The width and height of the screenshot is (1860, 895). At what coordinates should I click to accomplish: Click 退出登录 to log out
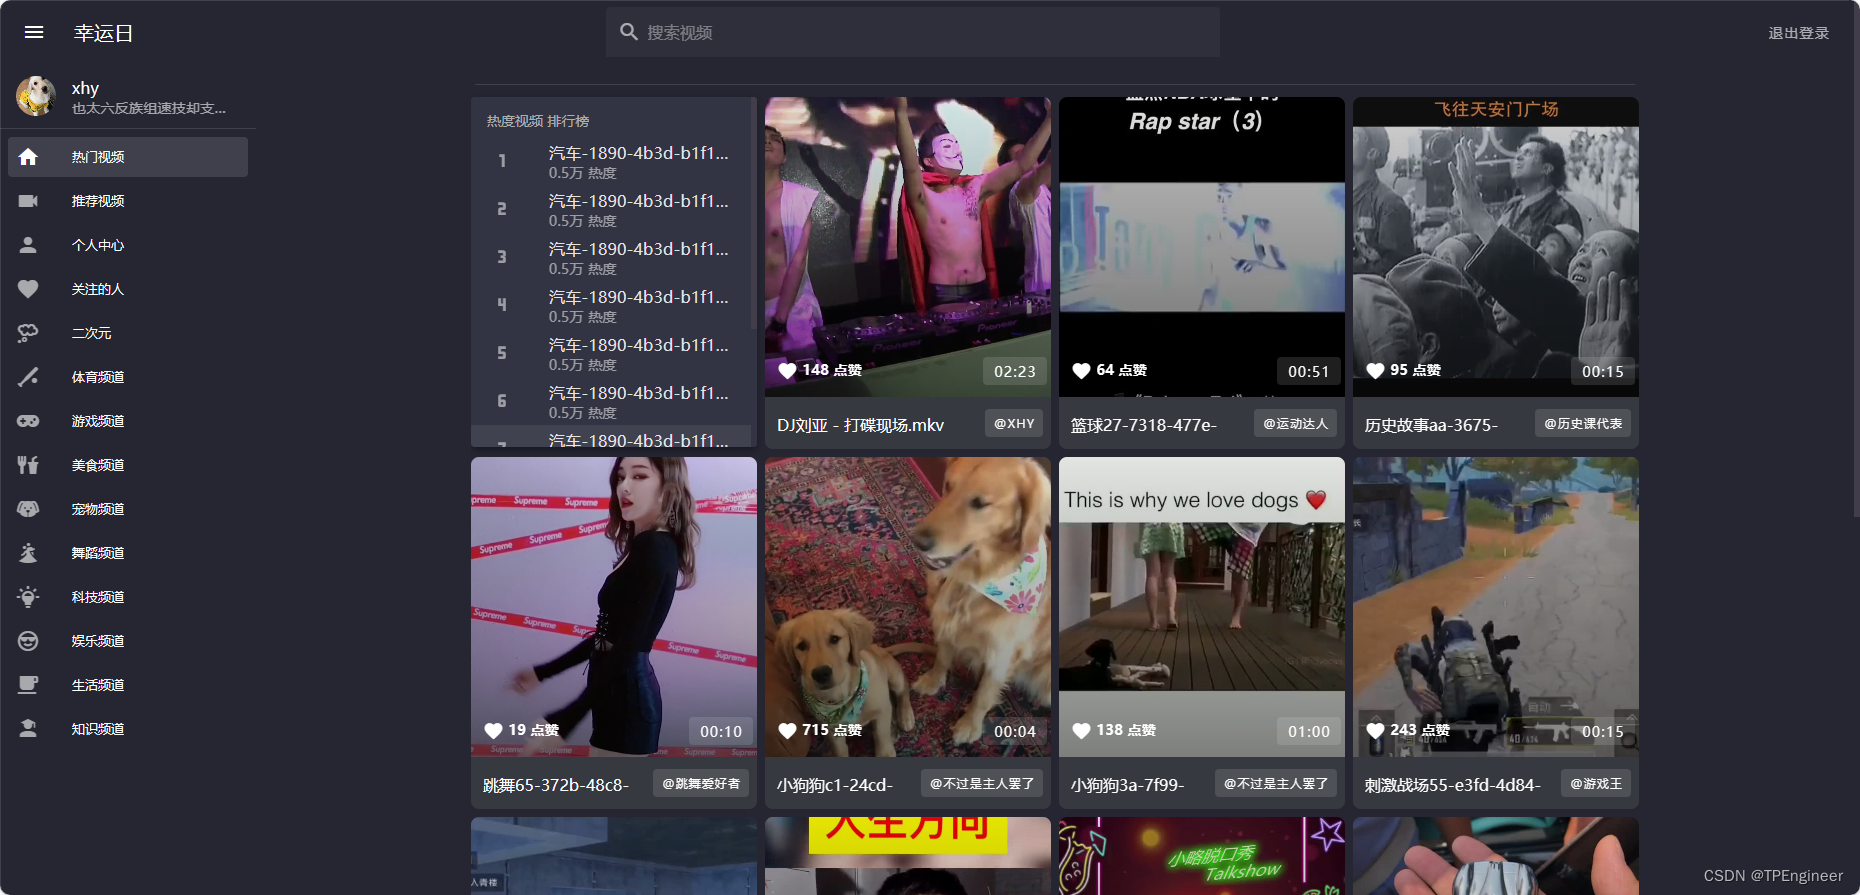coord(1798,33)
